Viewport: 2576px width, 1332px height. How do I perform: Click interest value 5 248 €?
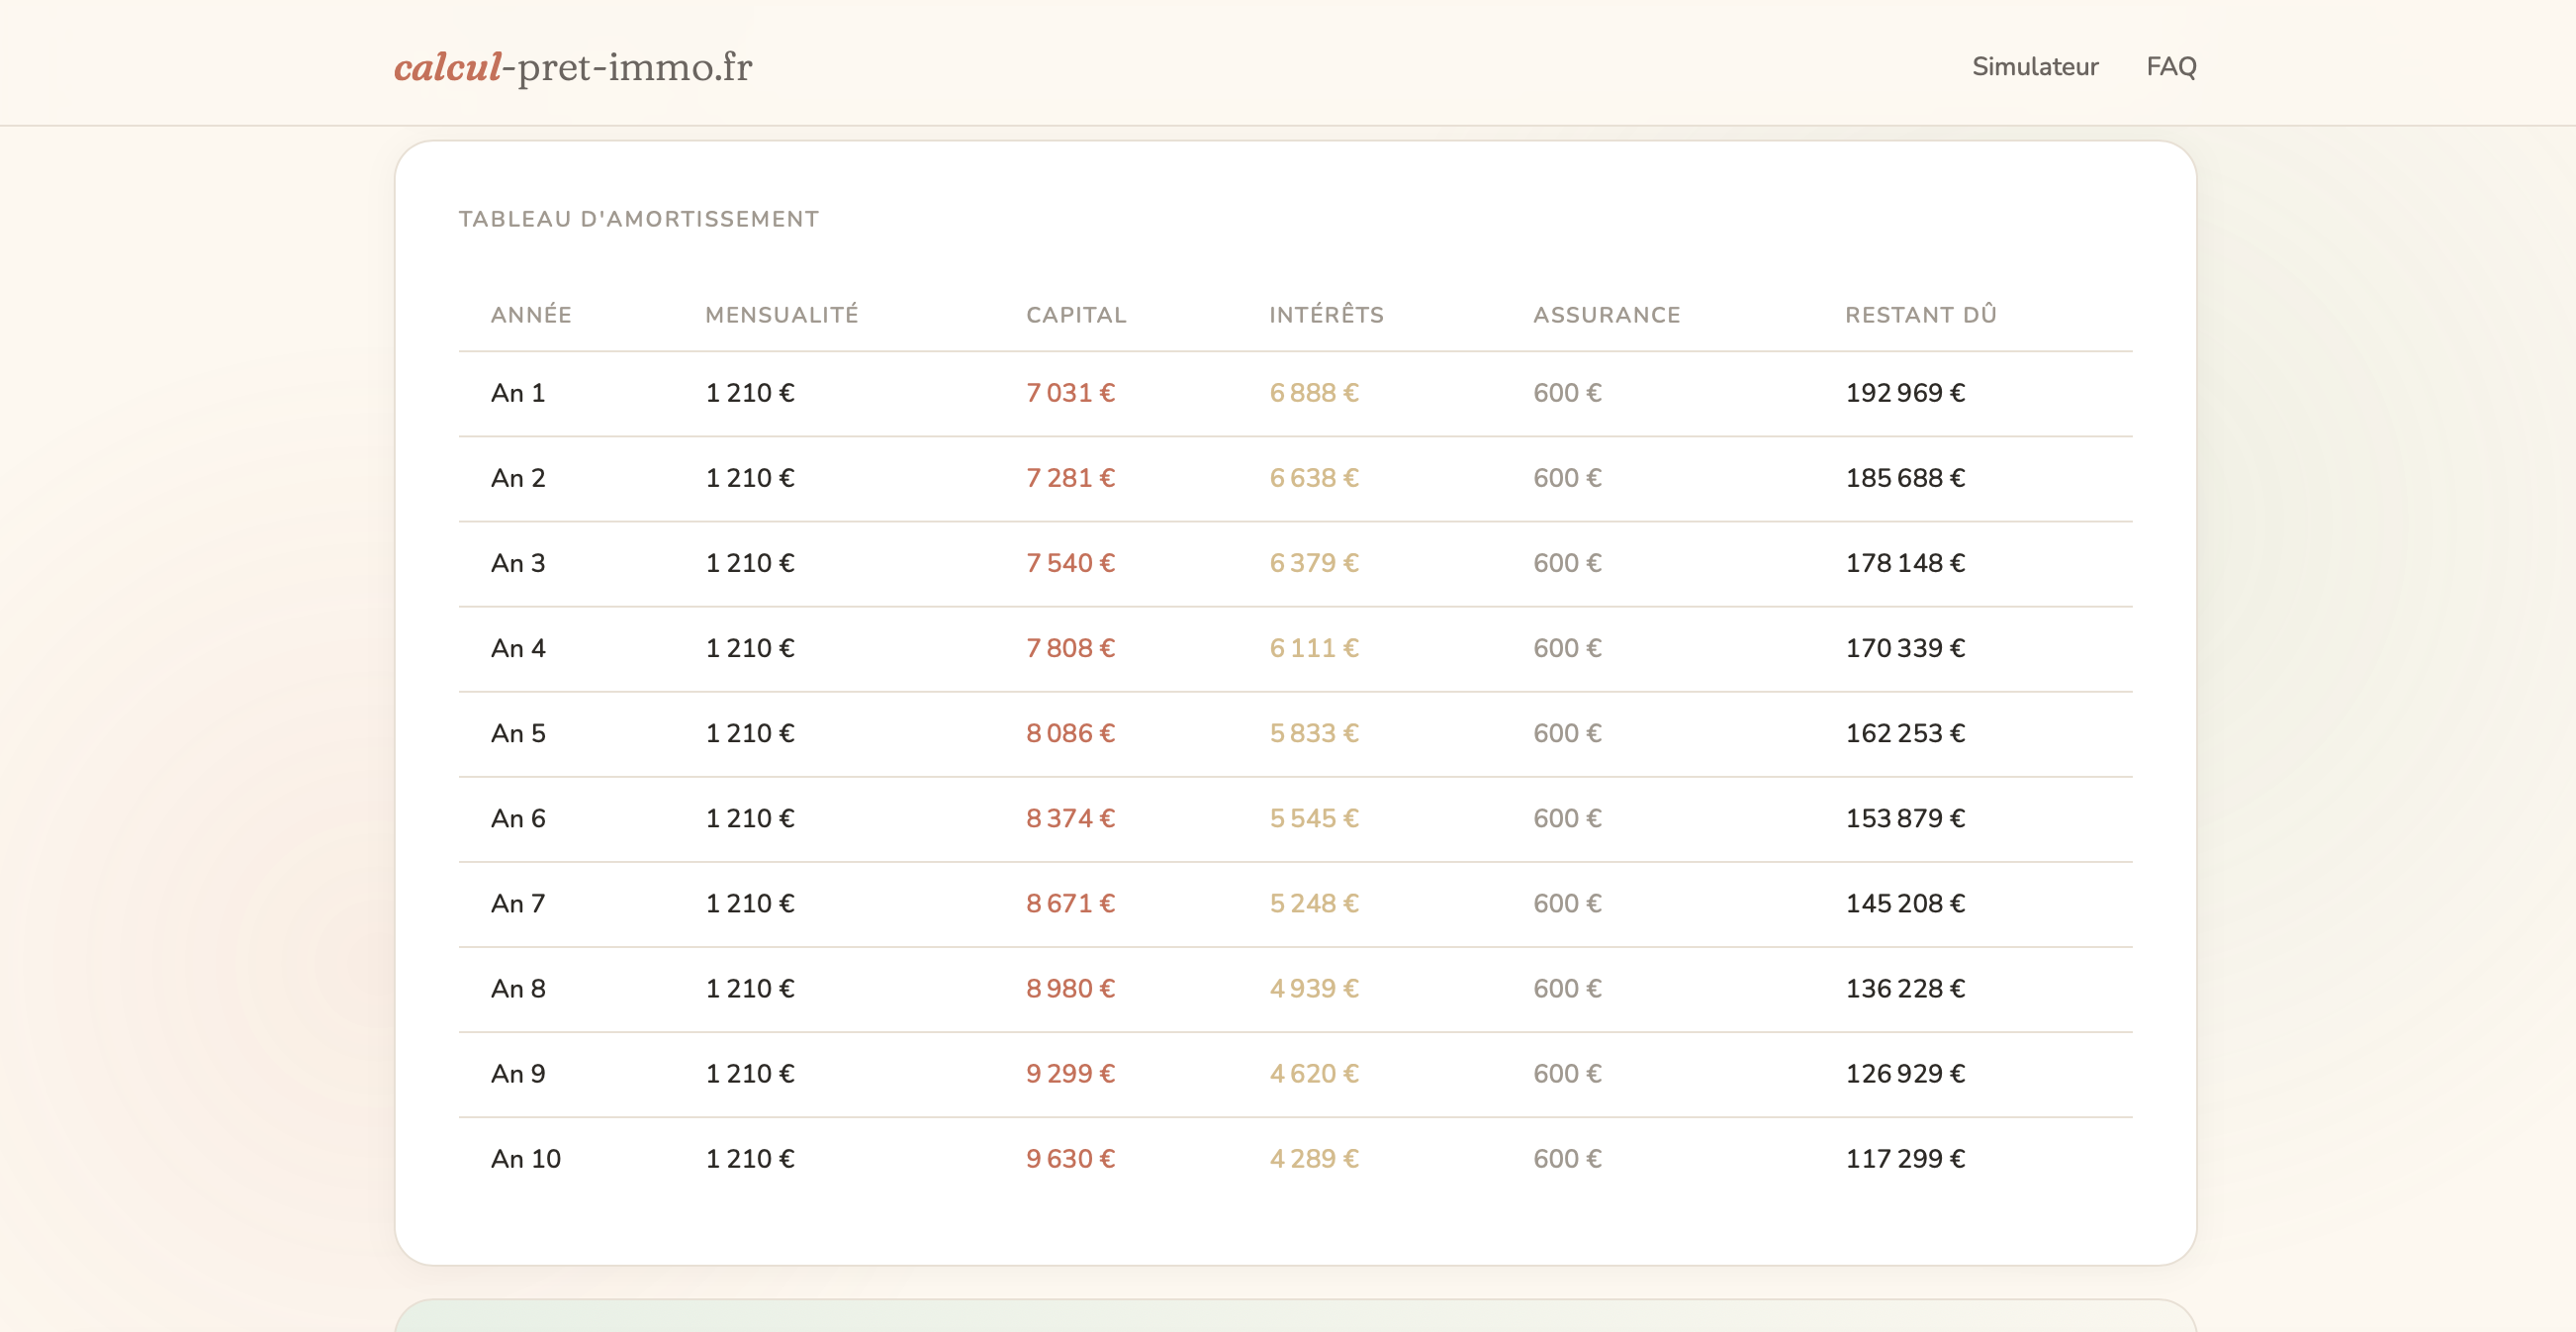point(1314,903)
